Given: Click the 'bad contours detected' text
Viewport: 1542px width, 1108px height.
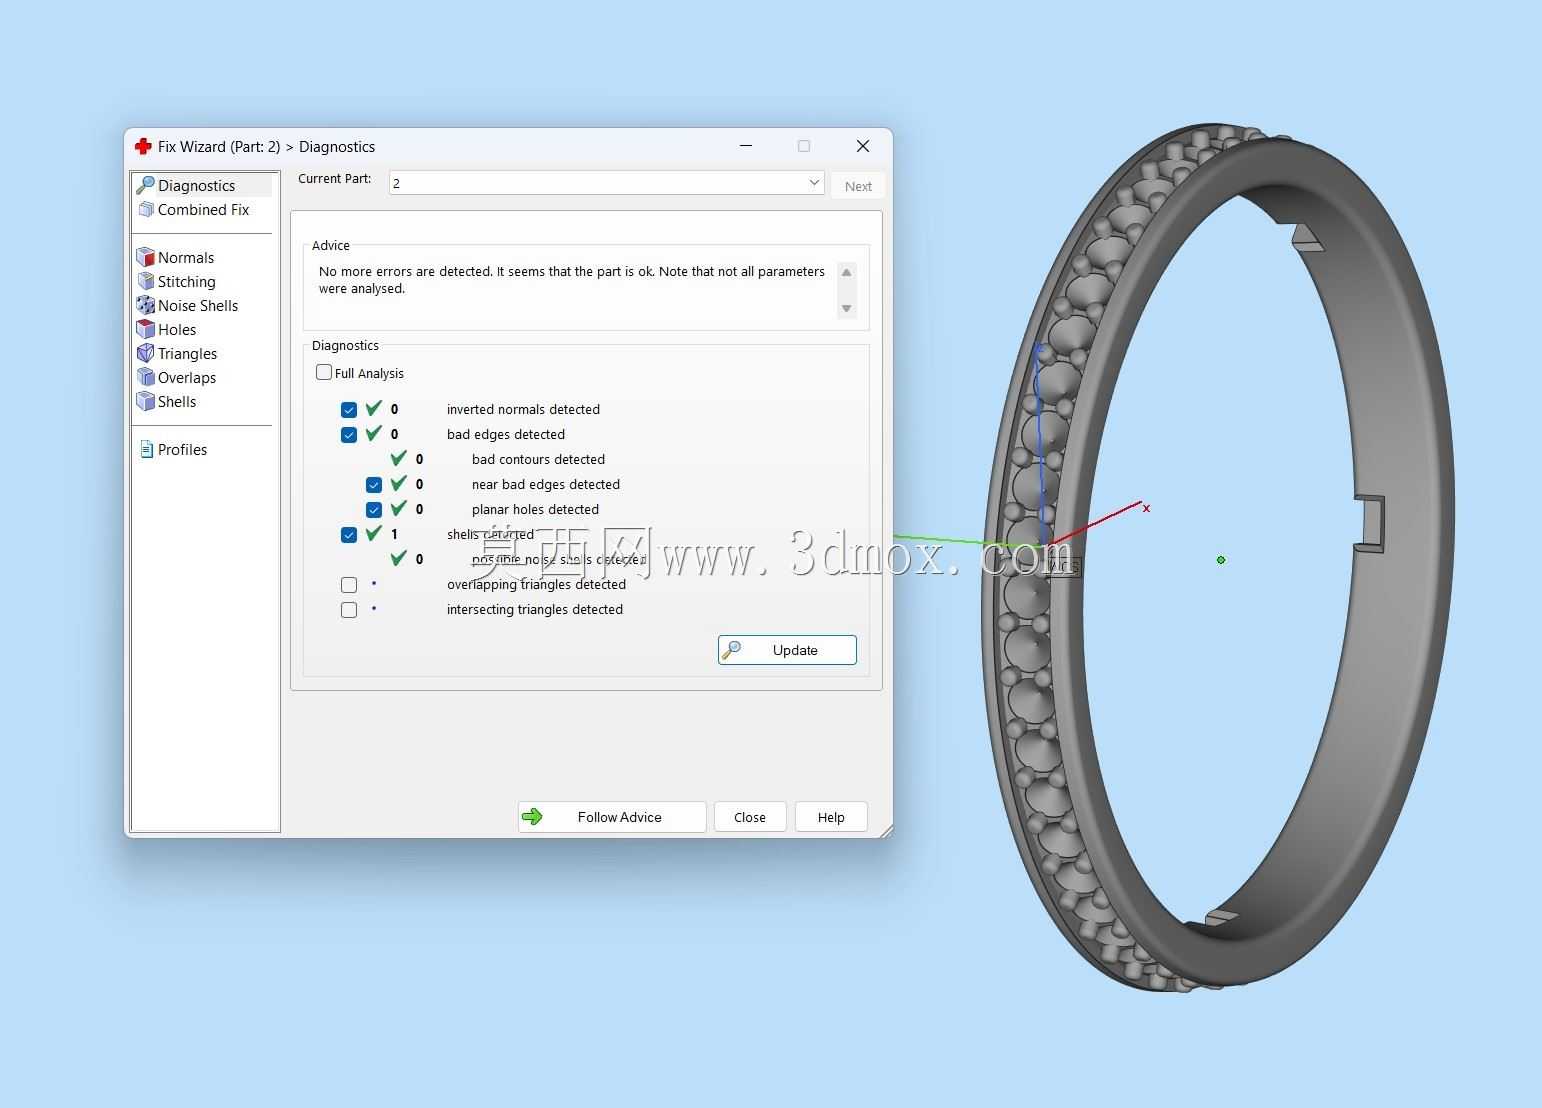Looking at the screenshot, I should click(x=538, y=460).
